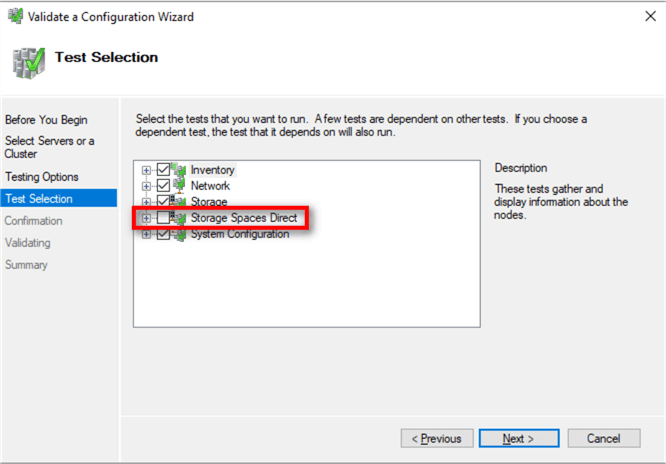Select the Network tree label
666x464 pixels.
point(210,186)
